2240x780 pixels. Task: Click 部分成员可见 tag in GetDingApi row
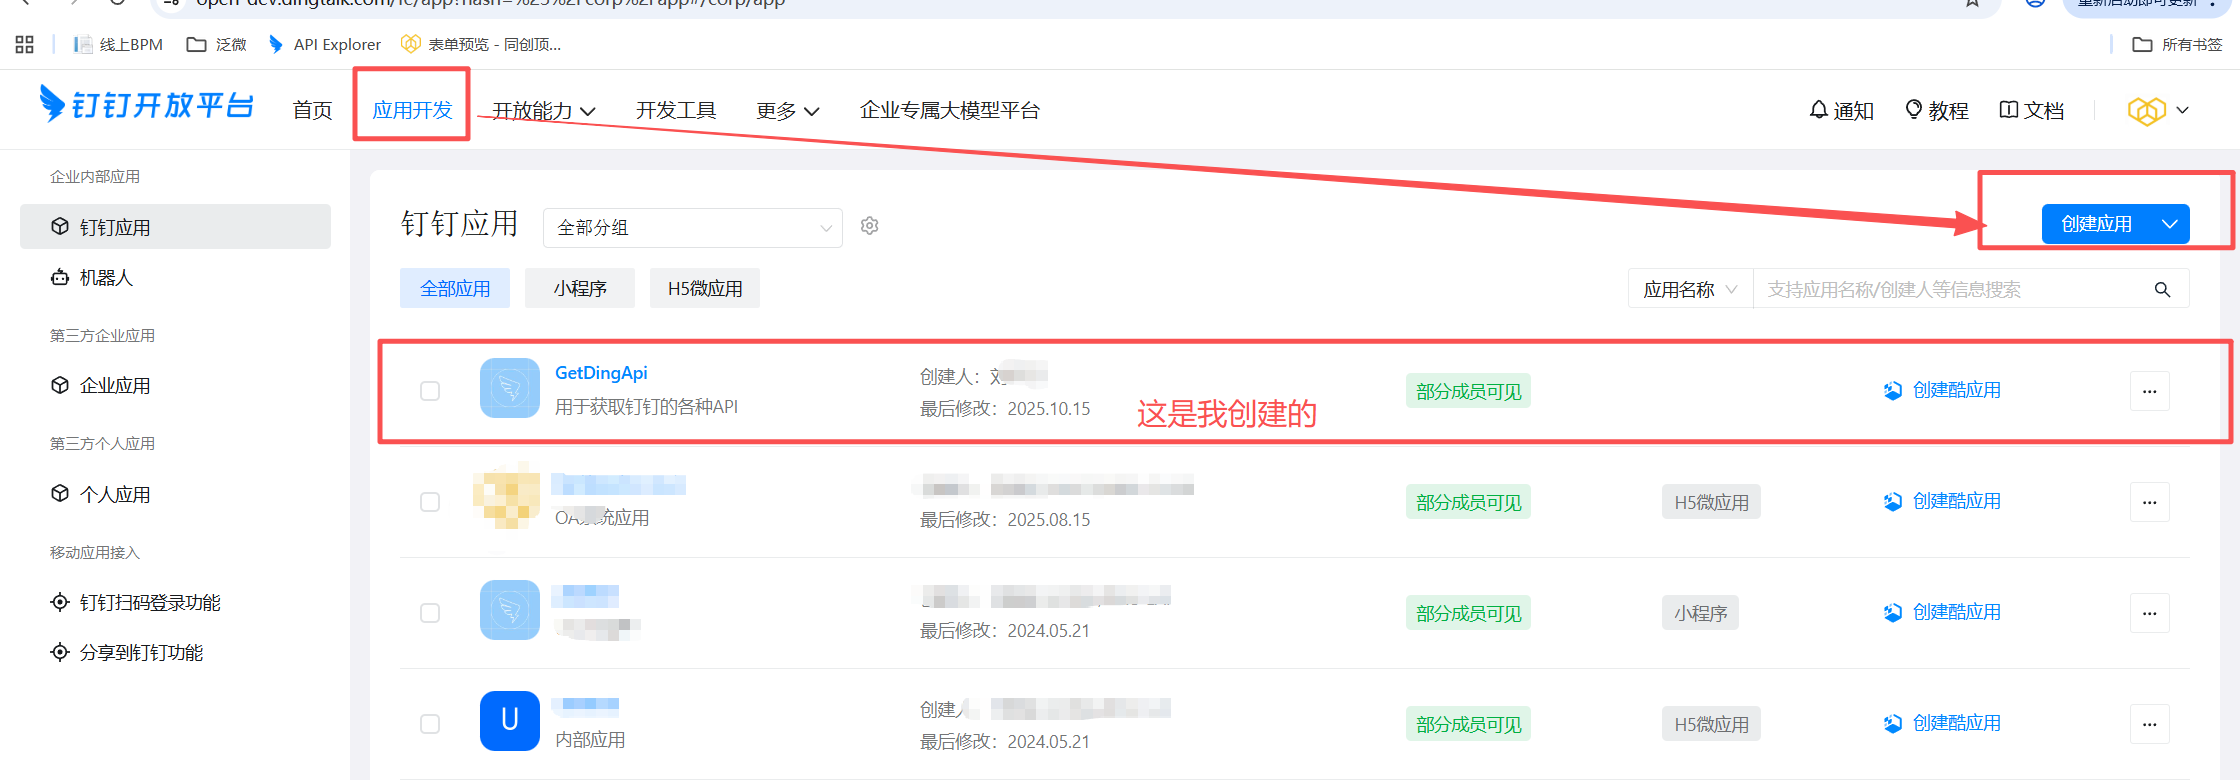pyautogui.click(x=1468, y=391)
